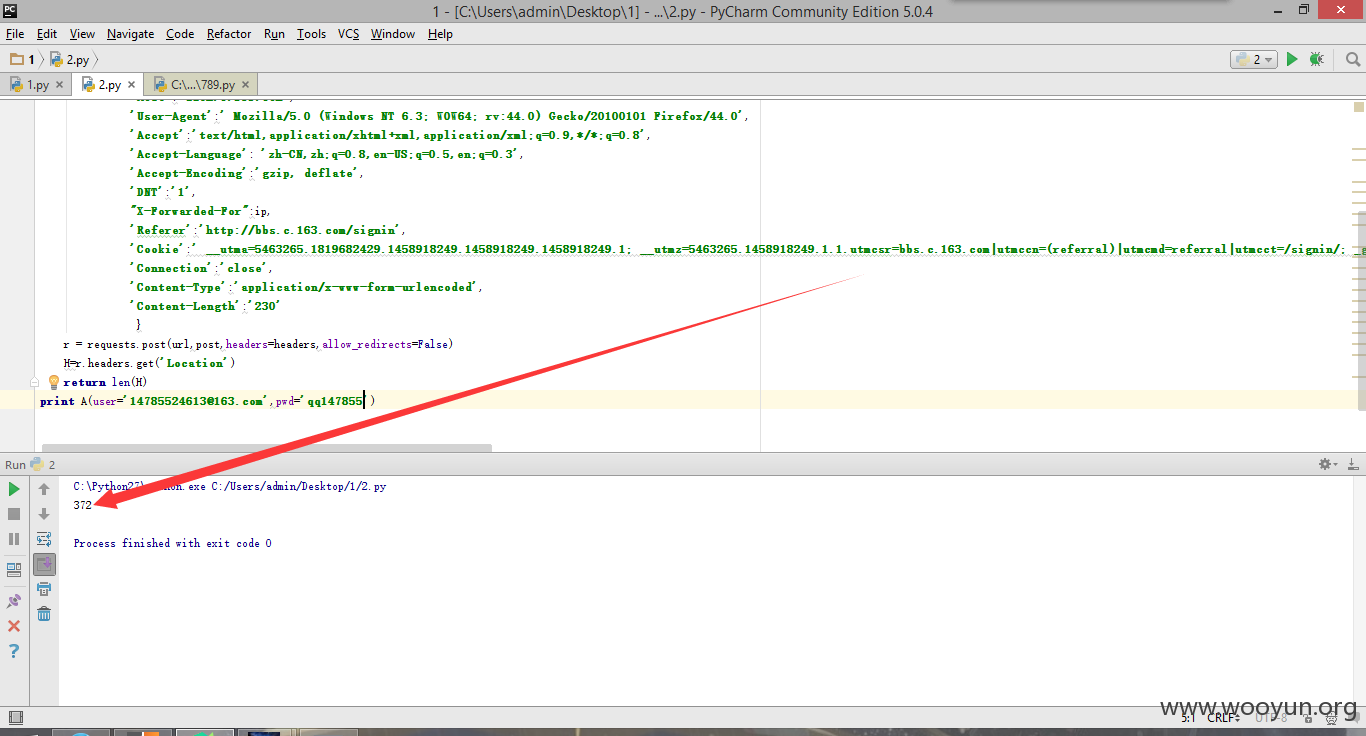Screen dimensions: 1366x736
Task: Open CRLF line separator selector
Action: [x=1224, y=717]
